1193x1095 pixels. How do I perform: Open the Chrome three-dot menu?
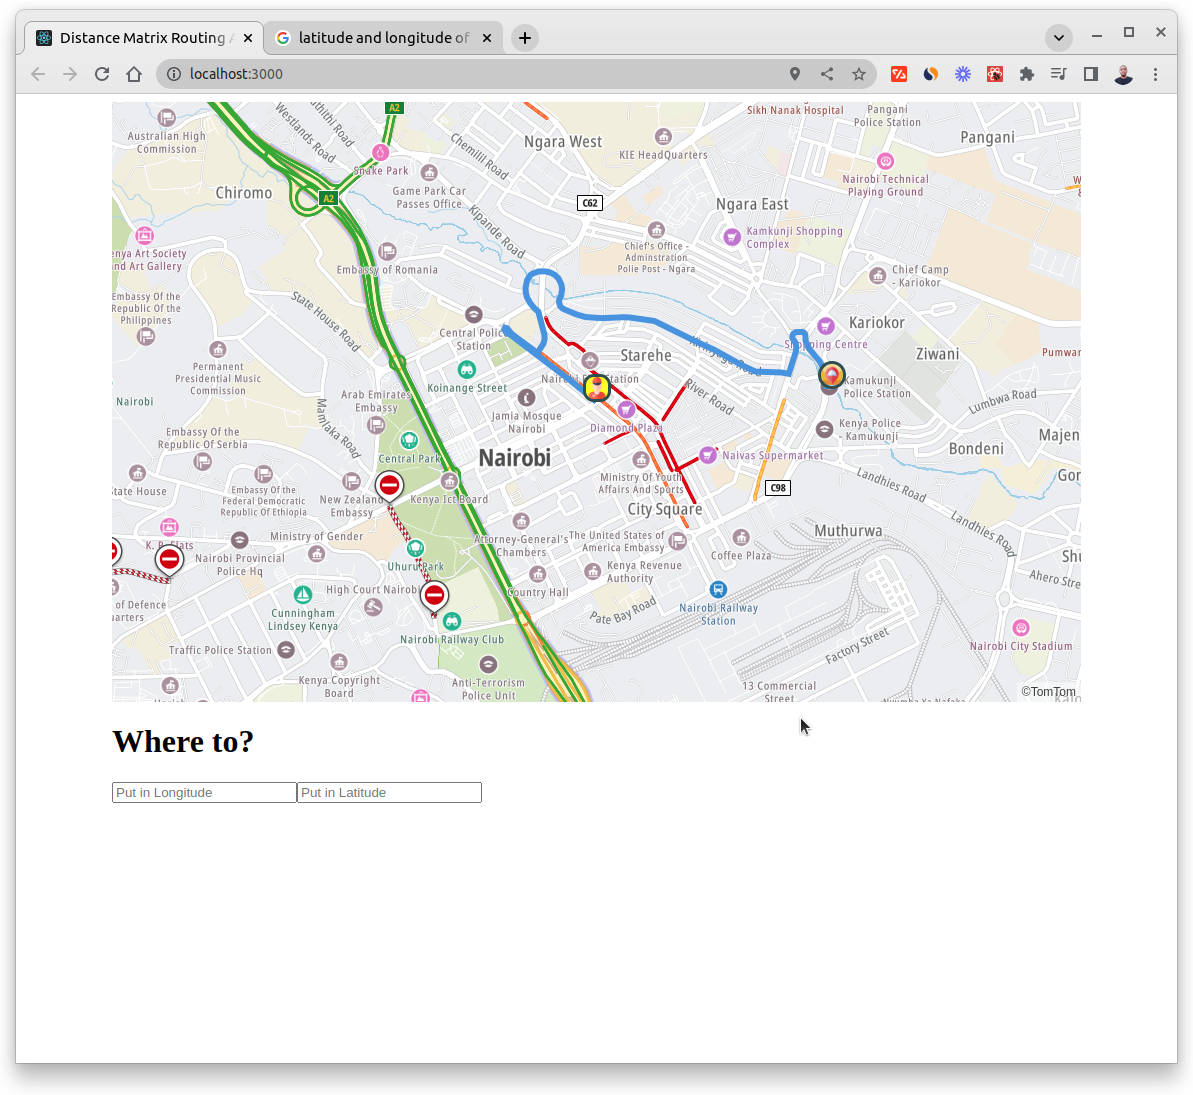click(x=1155, y=74)
